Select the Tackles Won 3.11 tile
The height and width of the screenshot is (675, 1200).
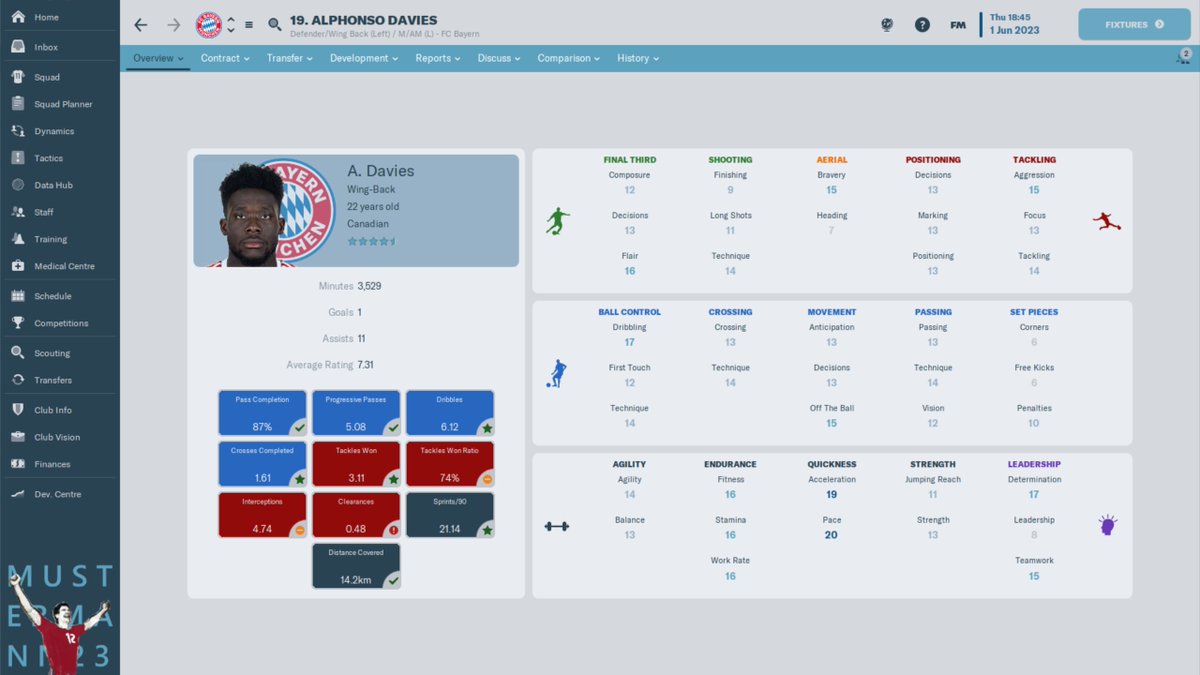tap(356, 464)
